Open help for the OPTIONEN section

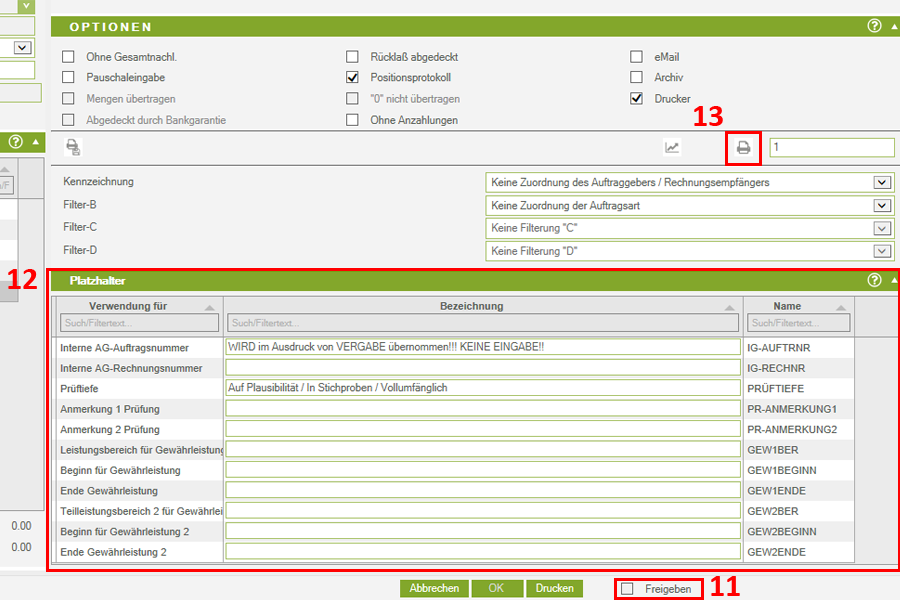click(875, 26)
